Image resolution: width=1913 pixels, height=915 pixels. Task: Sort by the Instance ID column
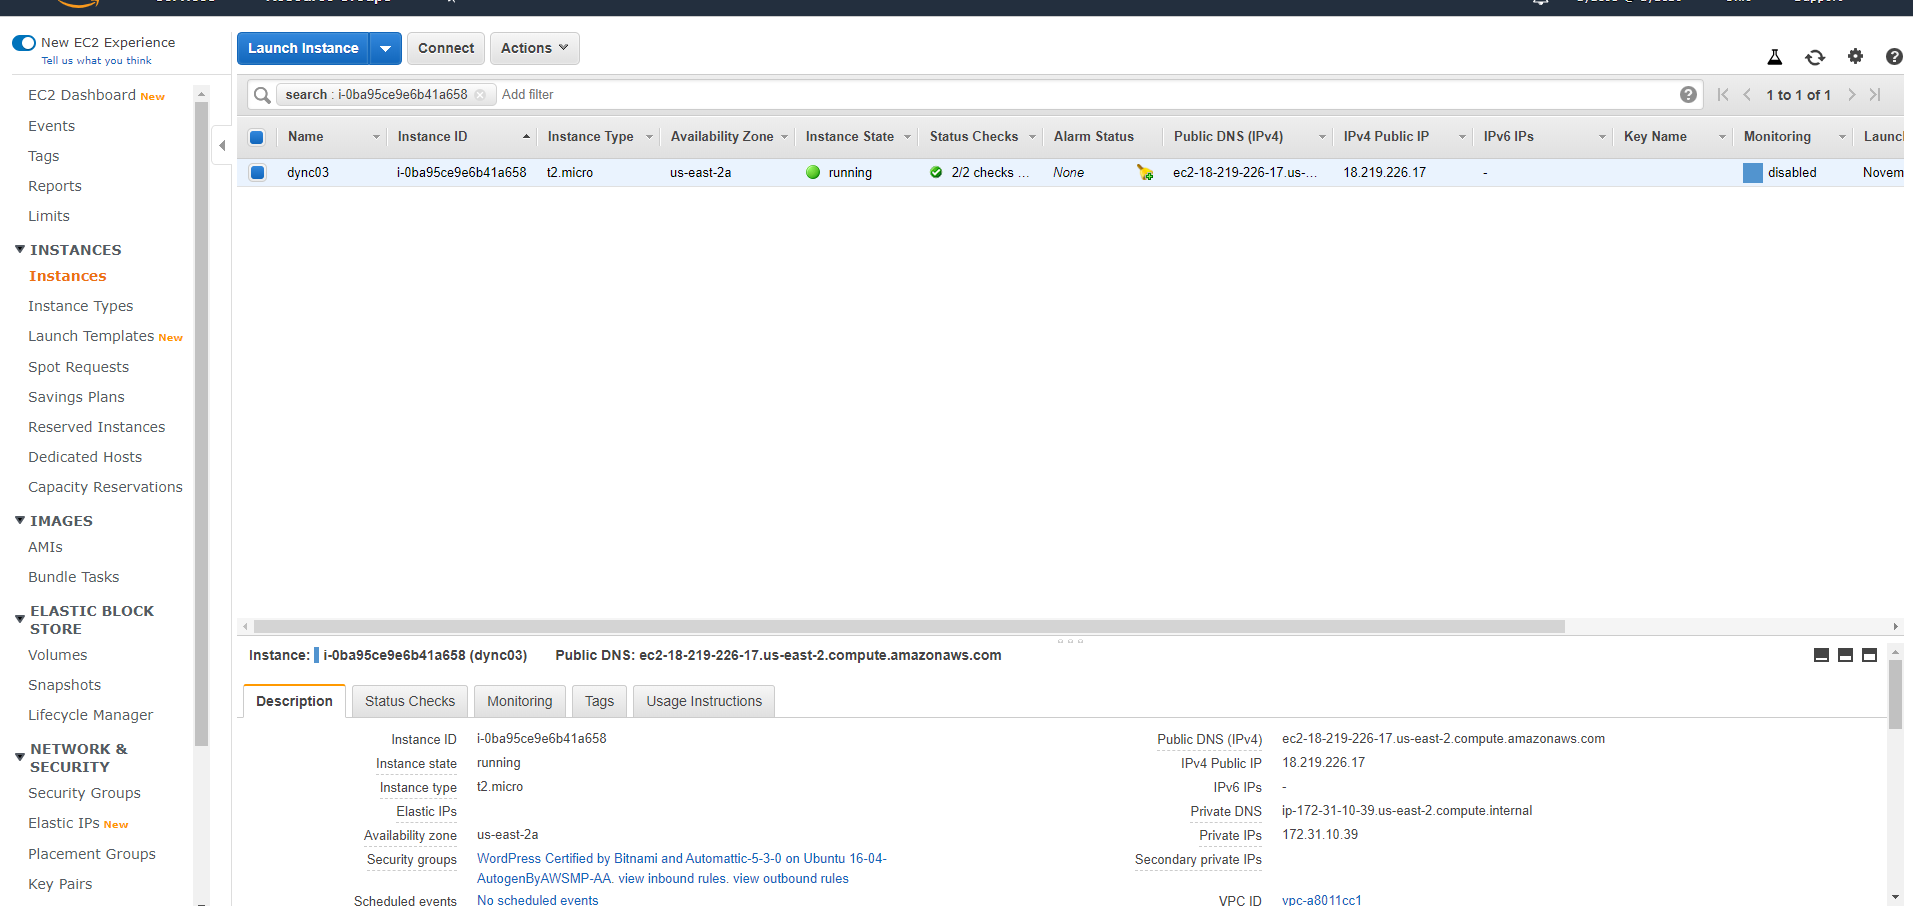click(x=432, y=137)
